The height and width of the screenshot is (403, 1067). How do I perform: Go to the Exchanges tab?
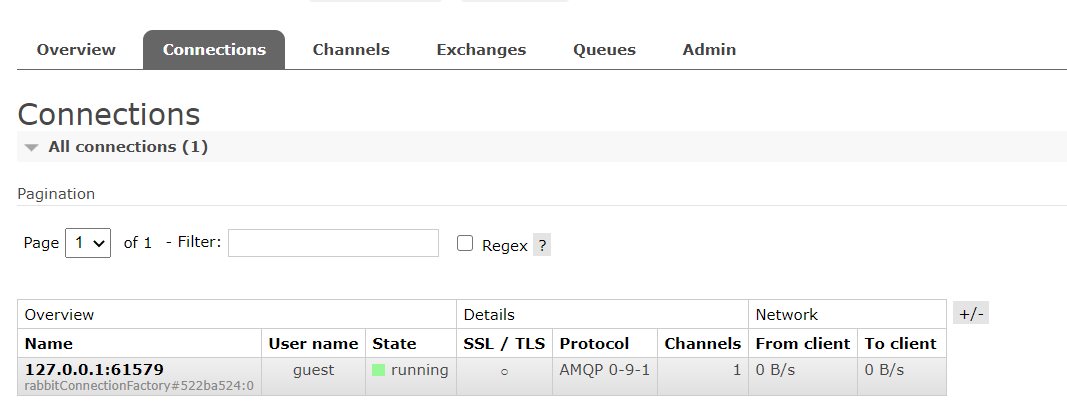[x=481, y=50]
